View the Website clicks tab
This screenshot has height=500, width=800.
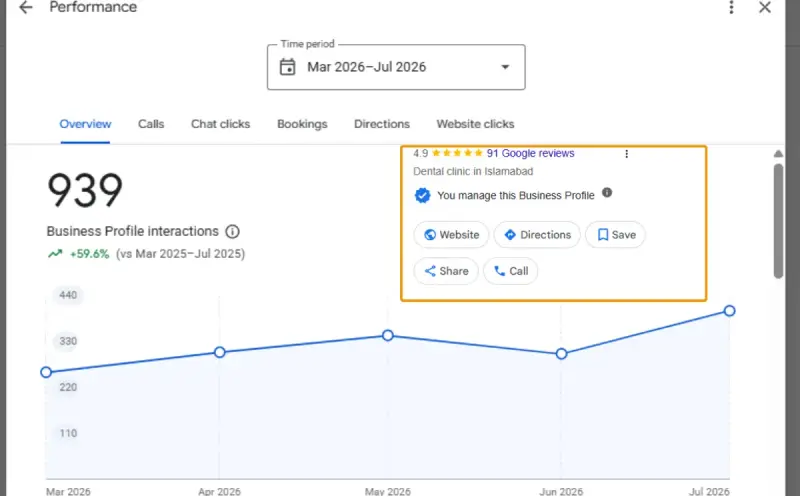pyautogui.click(x=475, y=124)
